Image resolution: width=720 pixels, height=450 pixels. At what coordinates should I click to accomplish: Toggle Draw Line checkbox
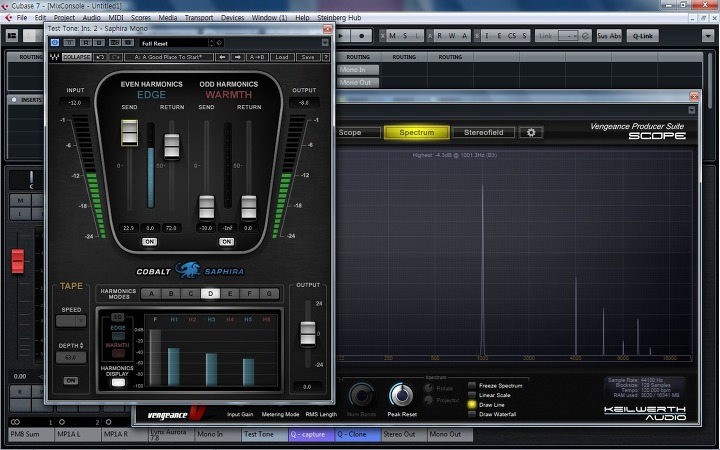(472, 405)
